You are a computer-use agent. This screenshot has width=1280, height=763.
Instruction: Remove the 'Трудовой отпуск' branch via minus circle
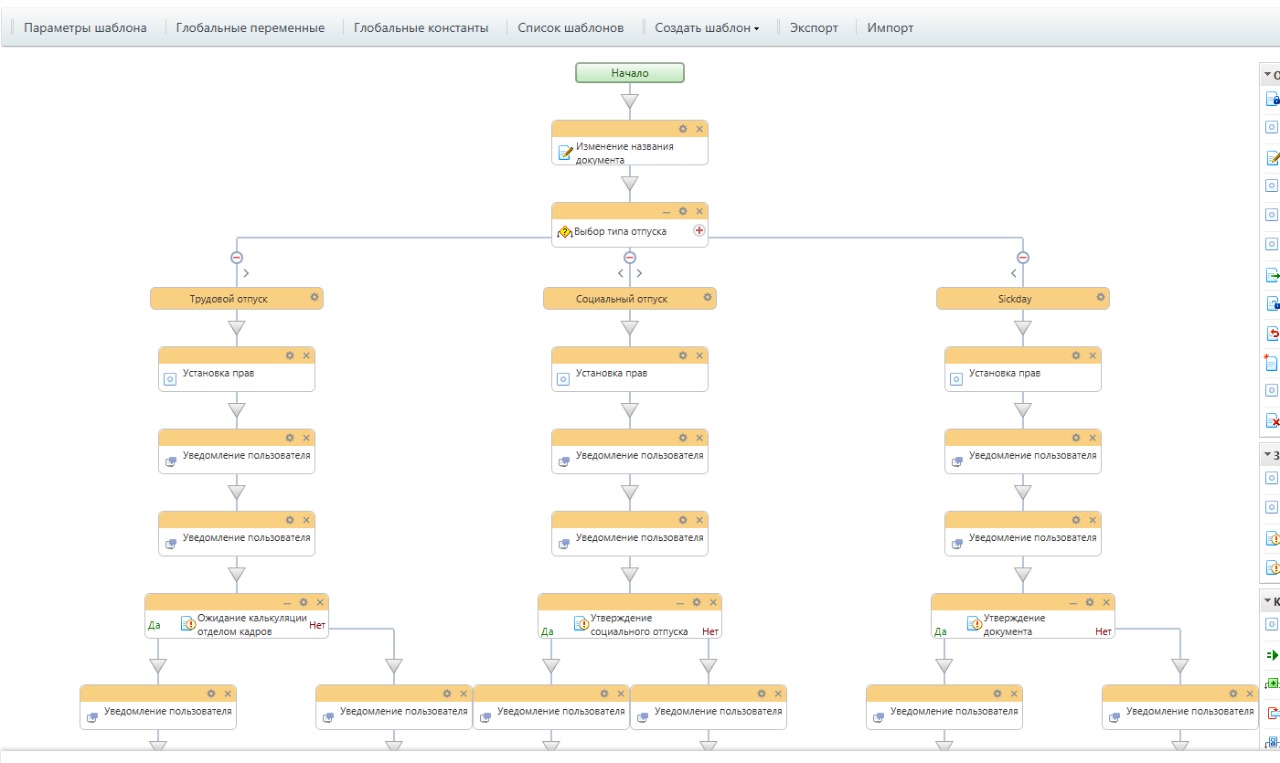tap(237, 257)
